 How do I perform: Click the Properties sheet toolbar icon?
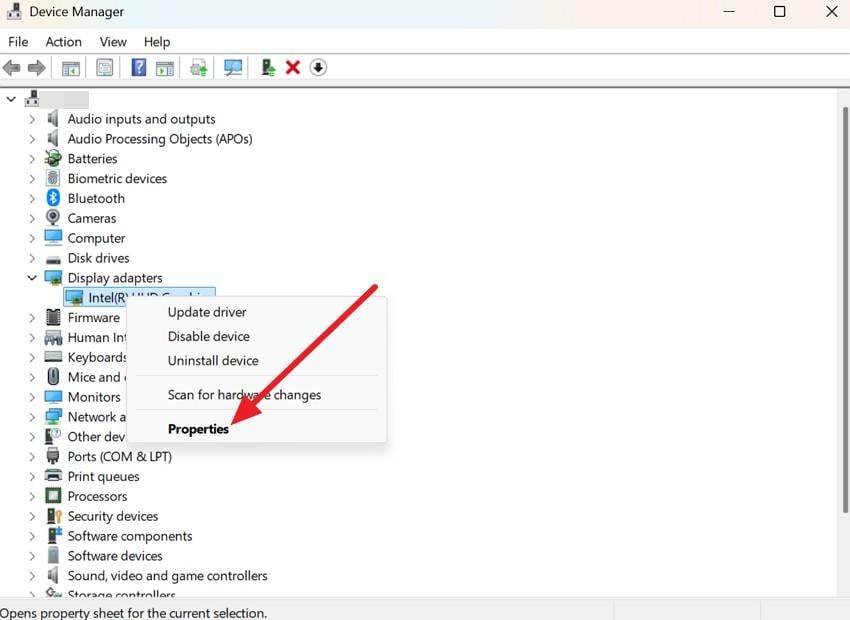pyautogui.click(x=105, y=68)
